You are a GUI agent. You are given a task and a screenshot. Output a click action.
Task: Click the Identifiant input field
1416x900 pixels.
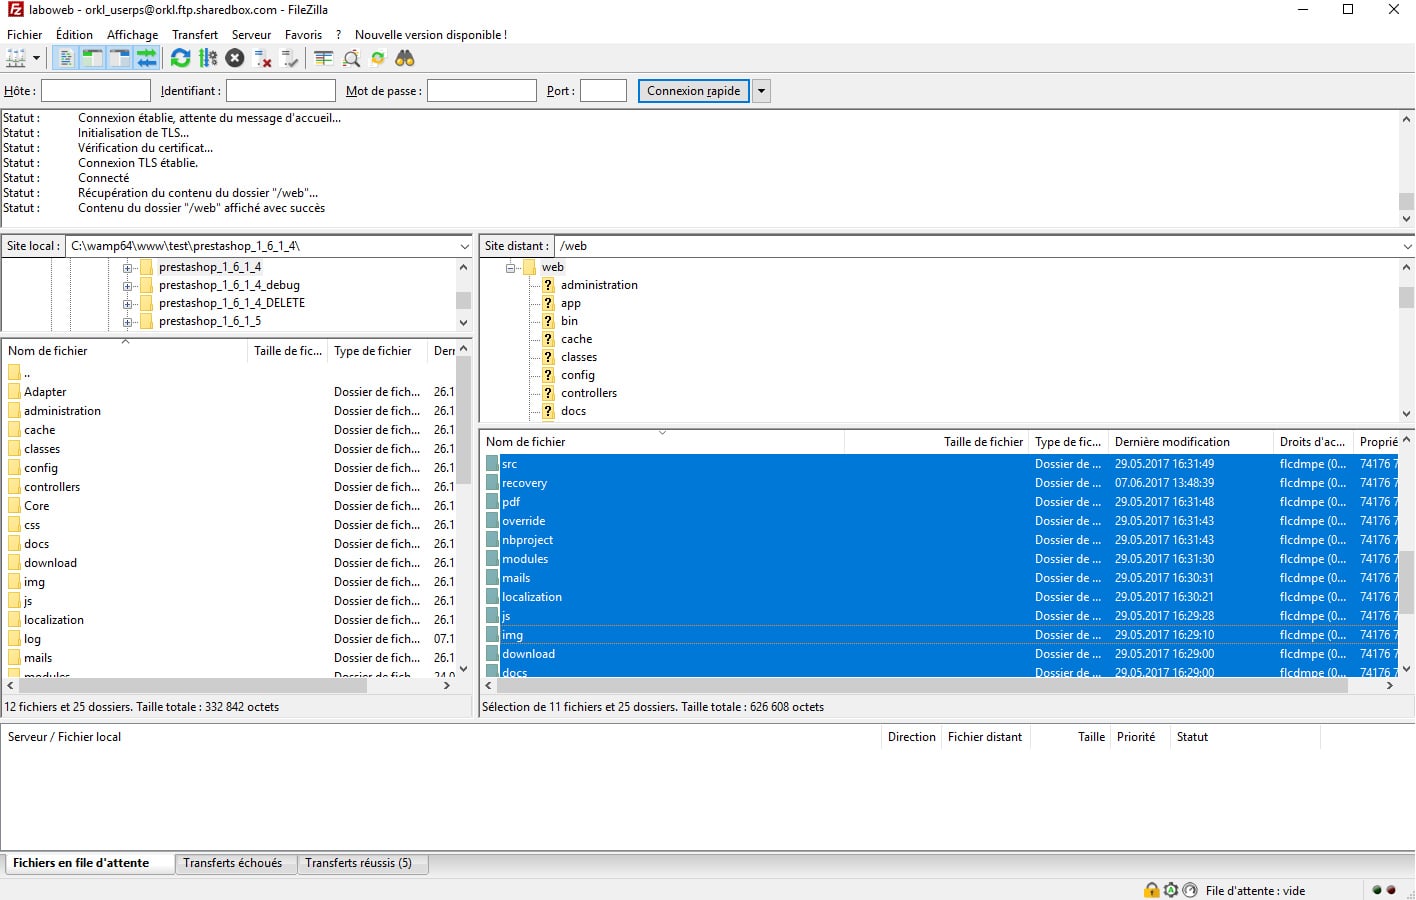click(x=281, y=91)
